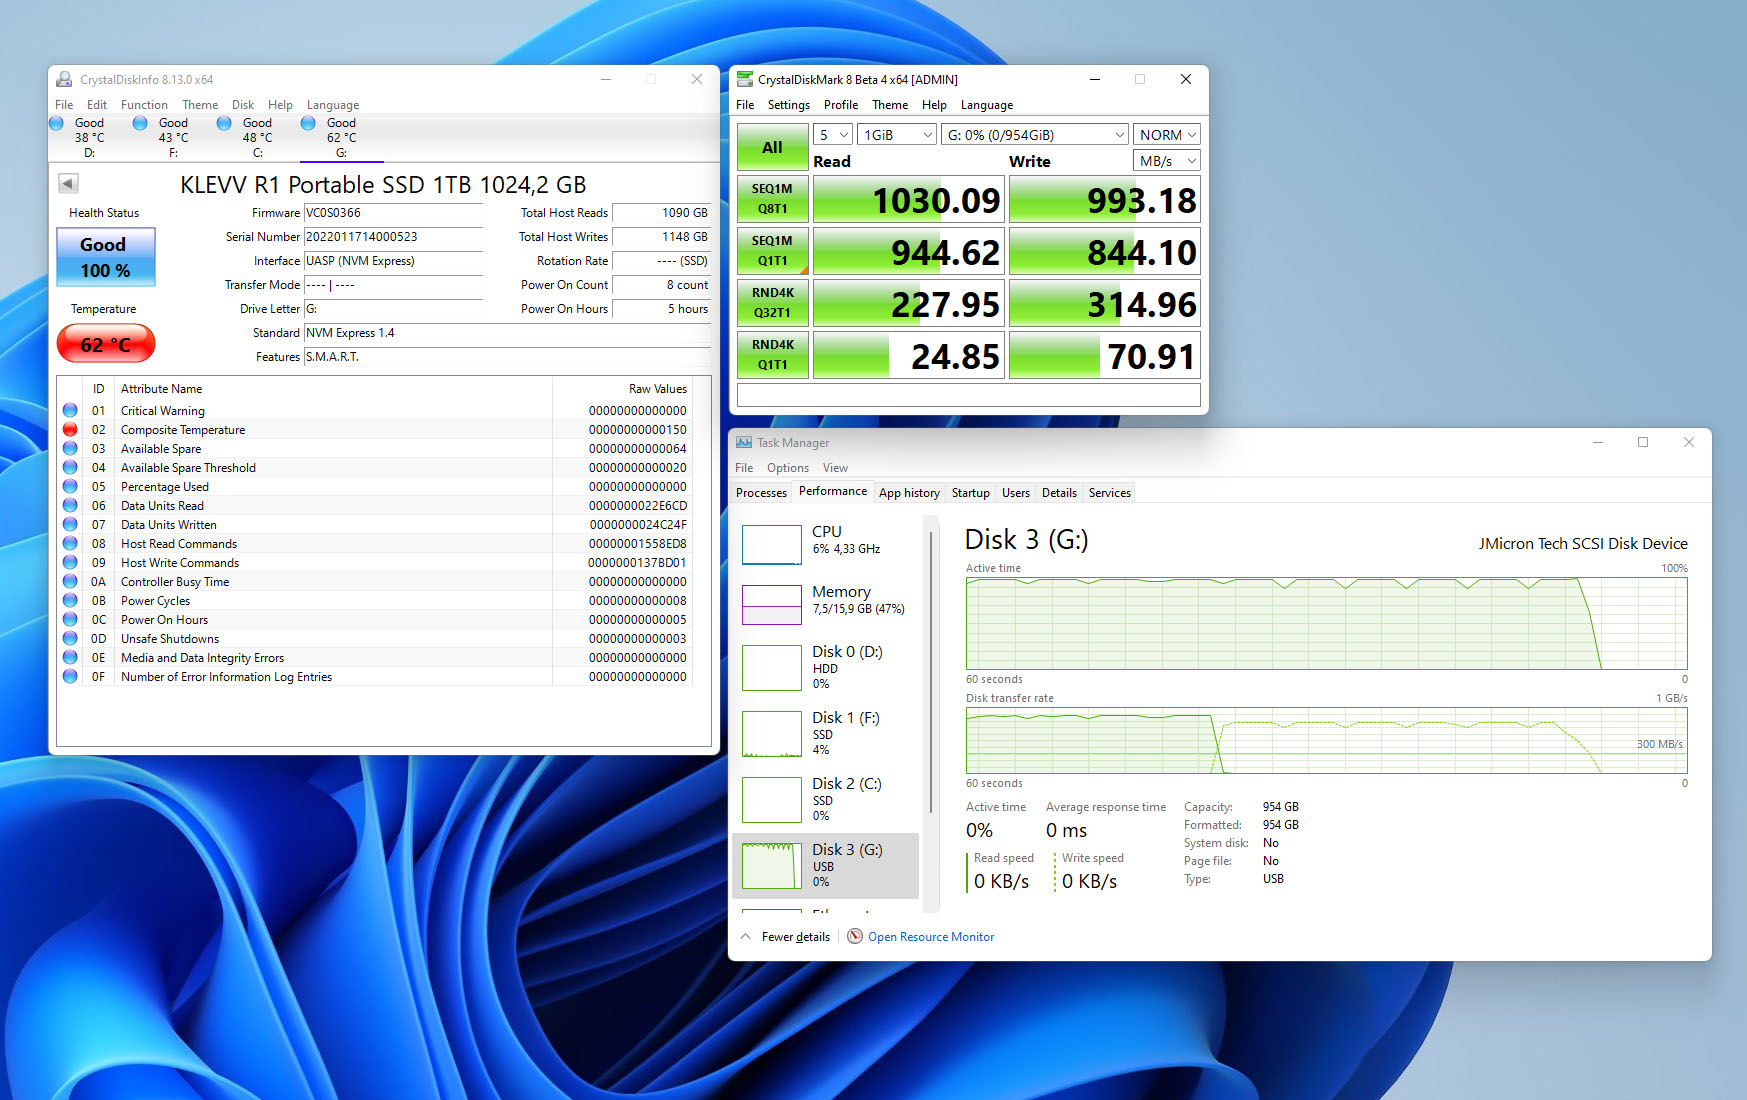Switch to the Startup tab
Screen dimensions: 1747x1100
pyautogui.click(x=970, y=492)
